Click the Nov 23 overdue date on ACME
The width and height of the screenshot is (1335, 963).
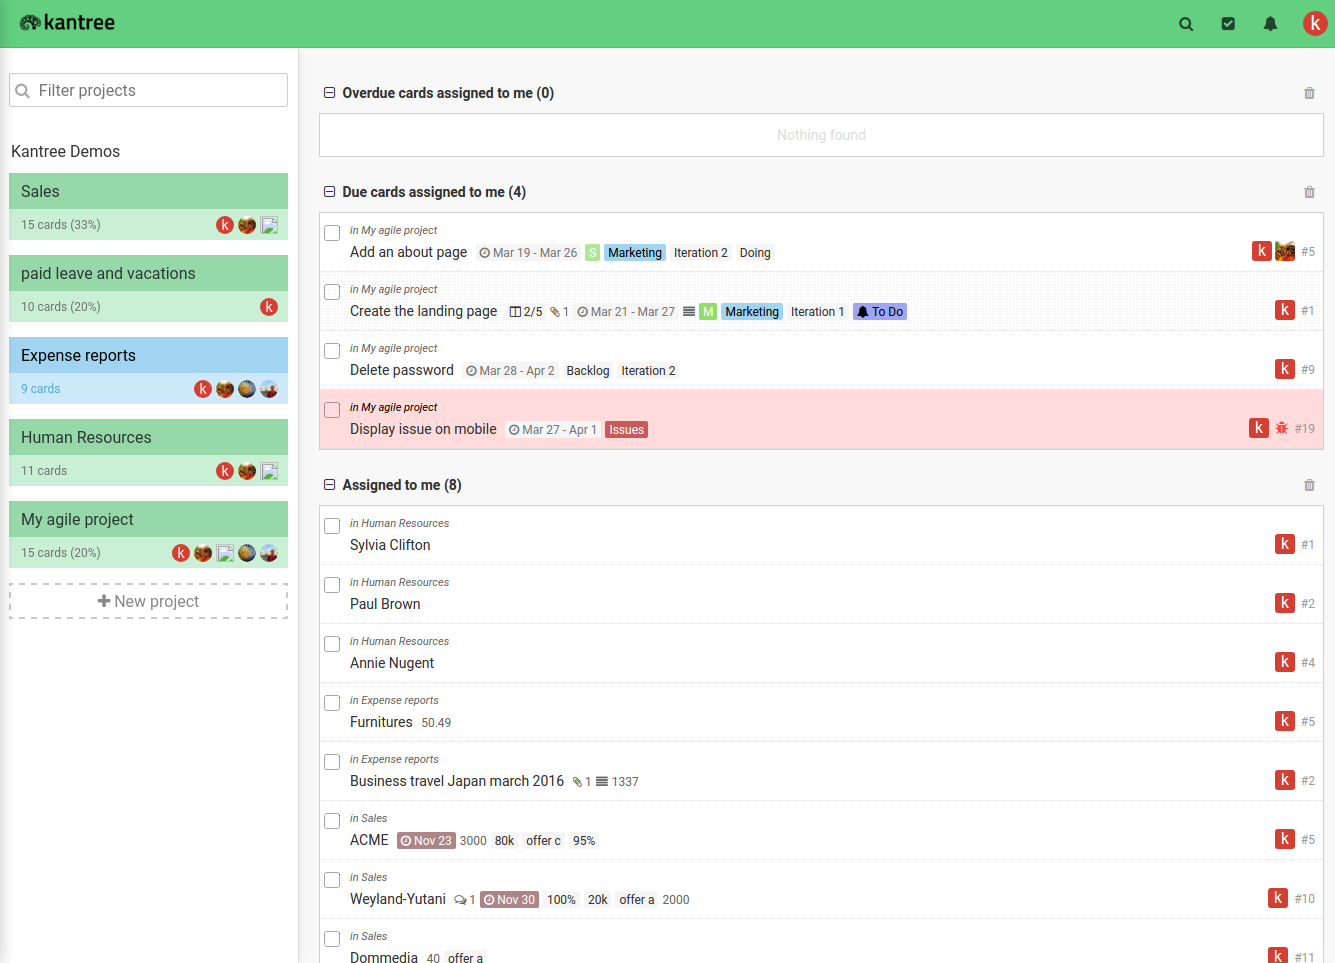click(427, 841)
